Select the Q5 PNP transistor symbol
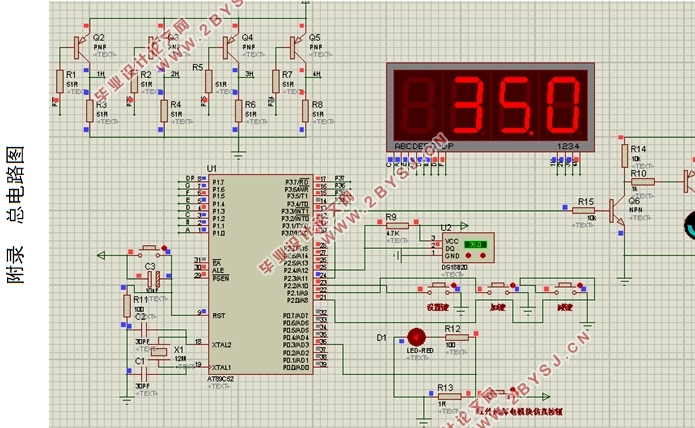This screenshot has width=695, height=428. (296, 47)
